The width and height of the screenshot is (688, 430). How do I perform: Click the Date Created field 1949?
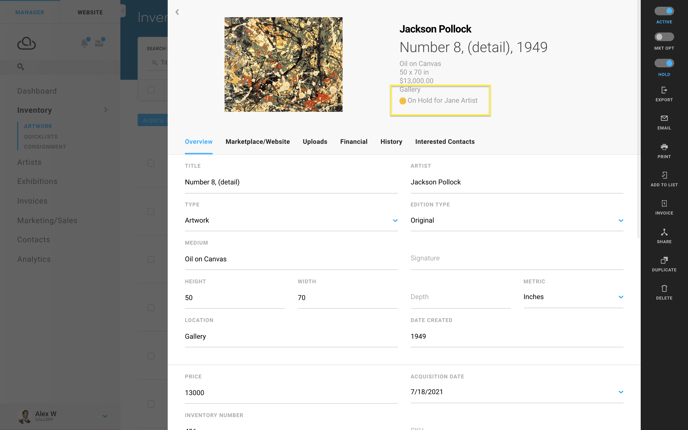(517, 337)
